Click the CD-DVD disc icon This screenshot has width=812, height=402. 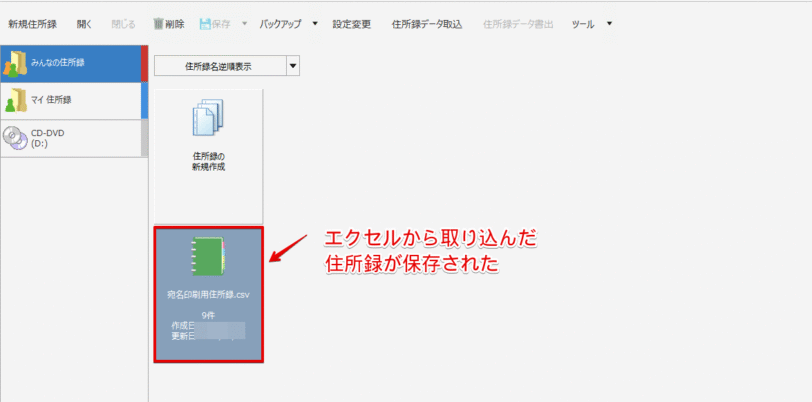click(15, 138)
